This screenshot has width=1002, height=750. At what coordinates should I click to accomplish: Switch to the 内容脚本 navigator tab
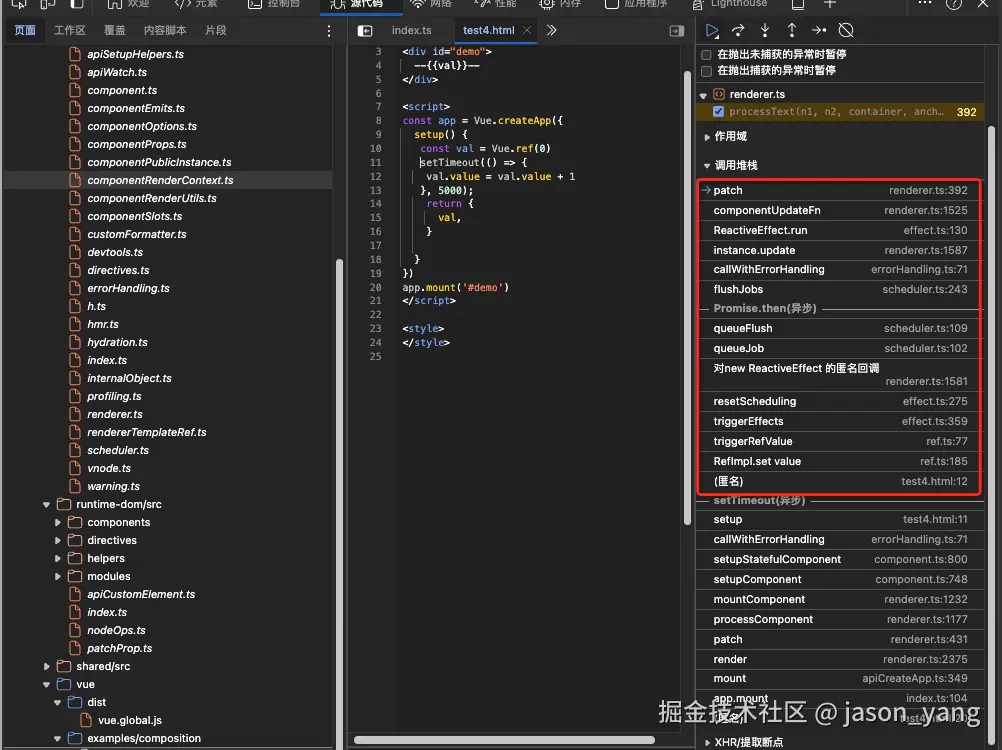(165, 30)
